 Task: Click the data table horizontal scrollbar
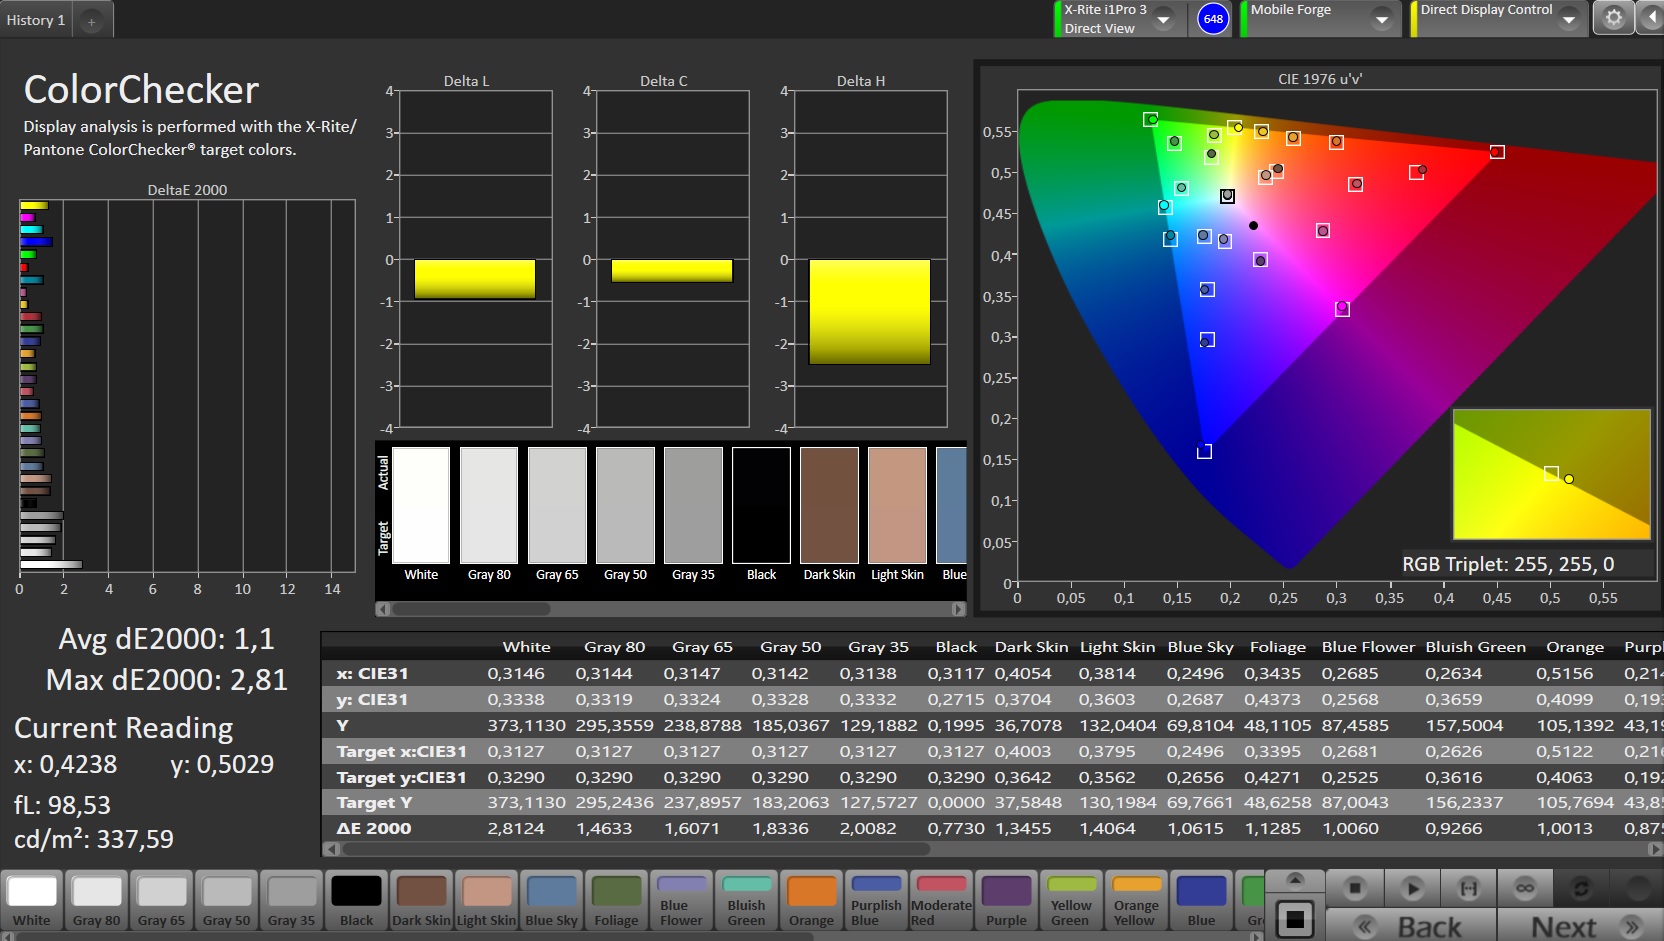635,849
